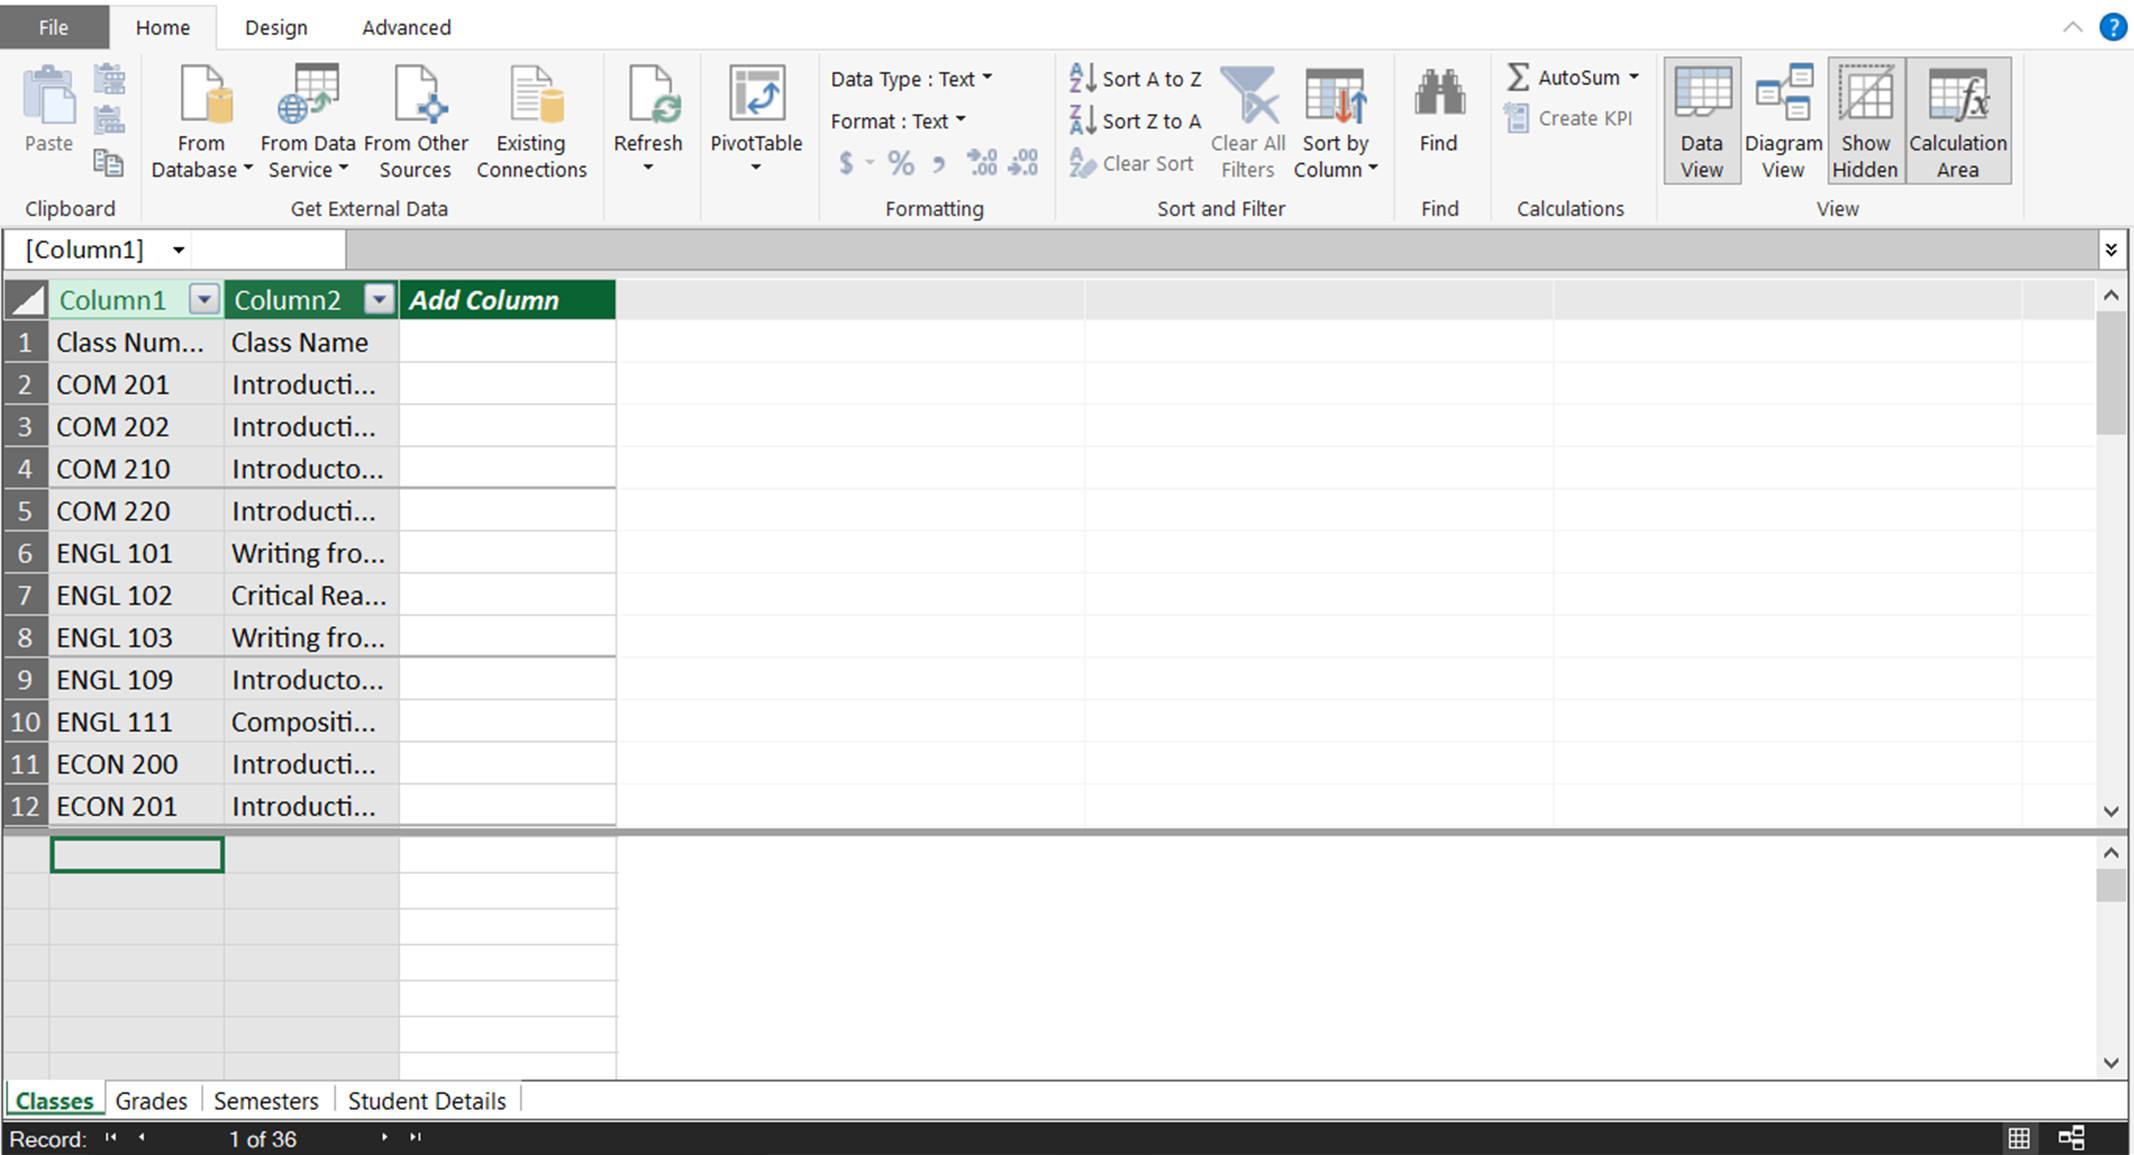Apply percent format icon

[901, 163]
